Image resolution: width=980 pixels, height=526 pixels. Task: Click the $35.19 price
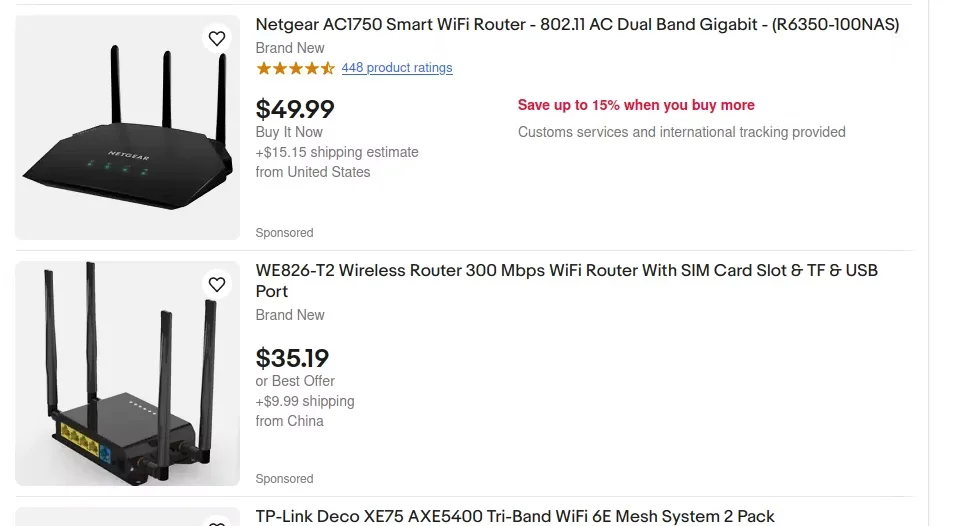pyautogui.click(x=292, y=358)
